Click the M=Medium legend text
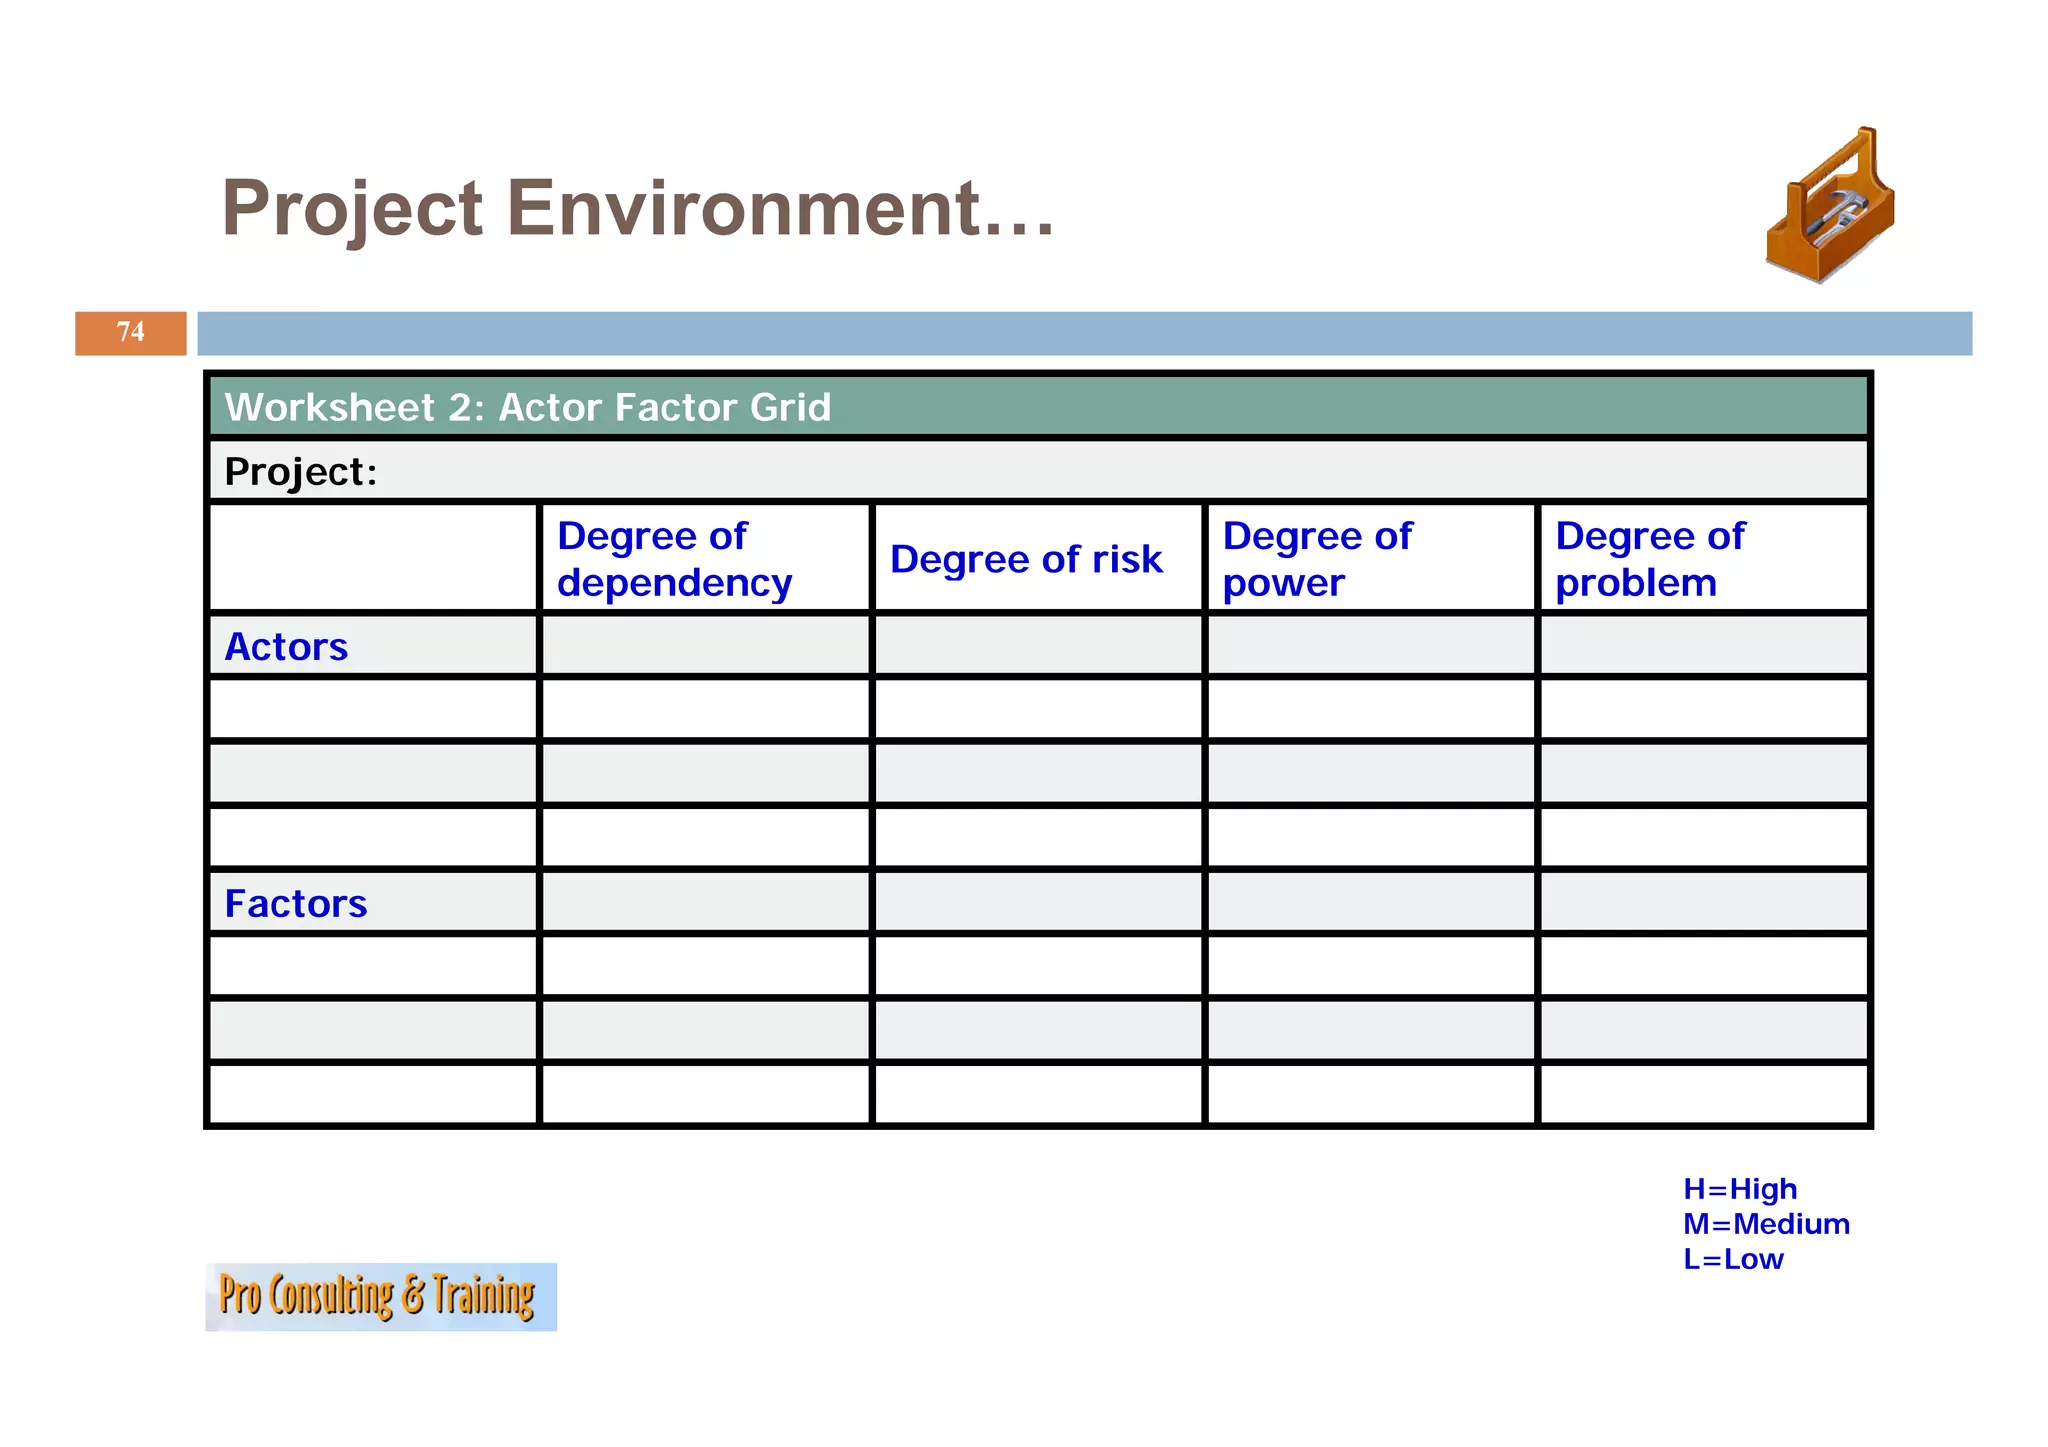The width and height of the screenshot is (2048, 1447). (1766, 1224)
